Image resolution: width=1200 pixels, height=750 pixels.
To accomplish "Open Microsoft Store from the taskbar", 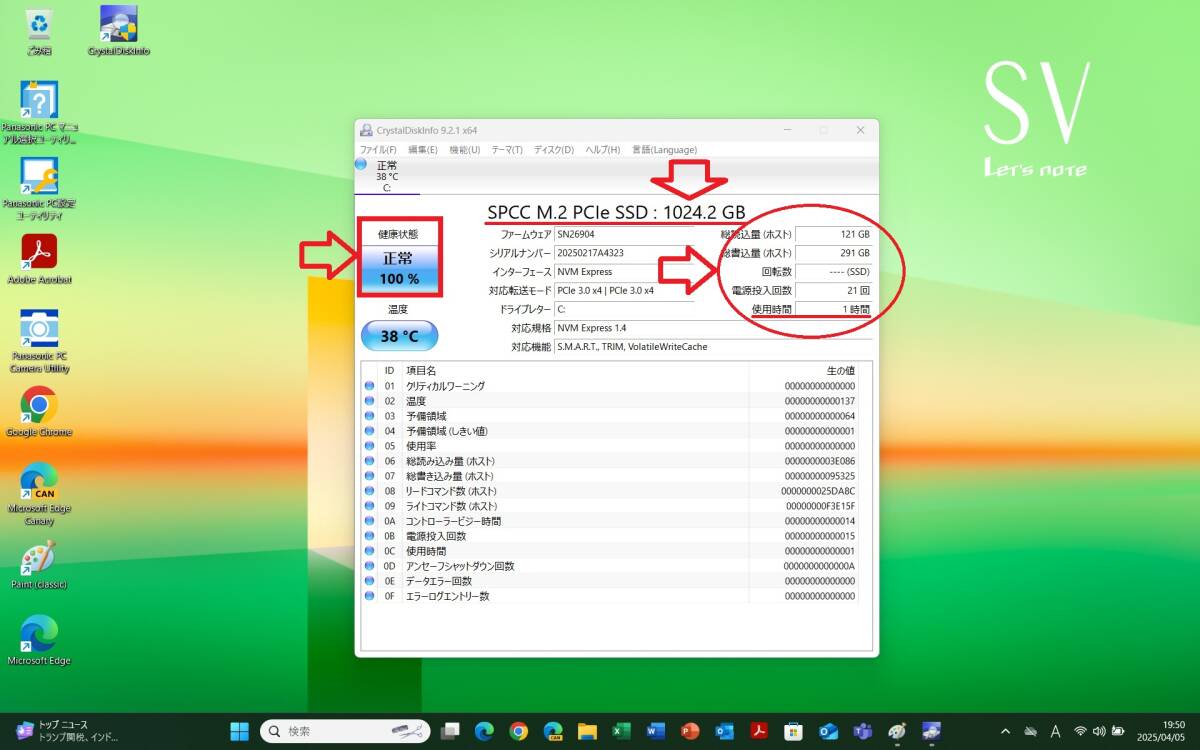I will (x=793, y=731).
